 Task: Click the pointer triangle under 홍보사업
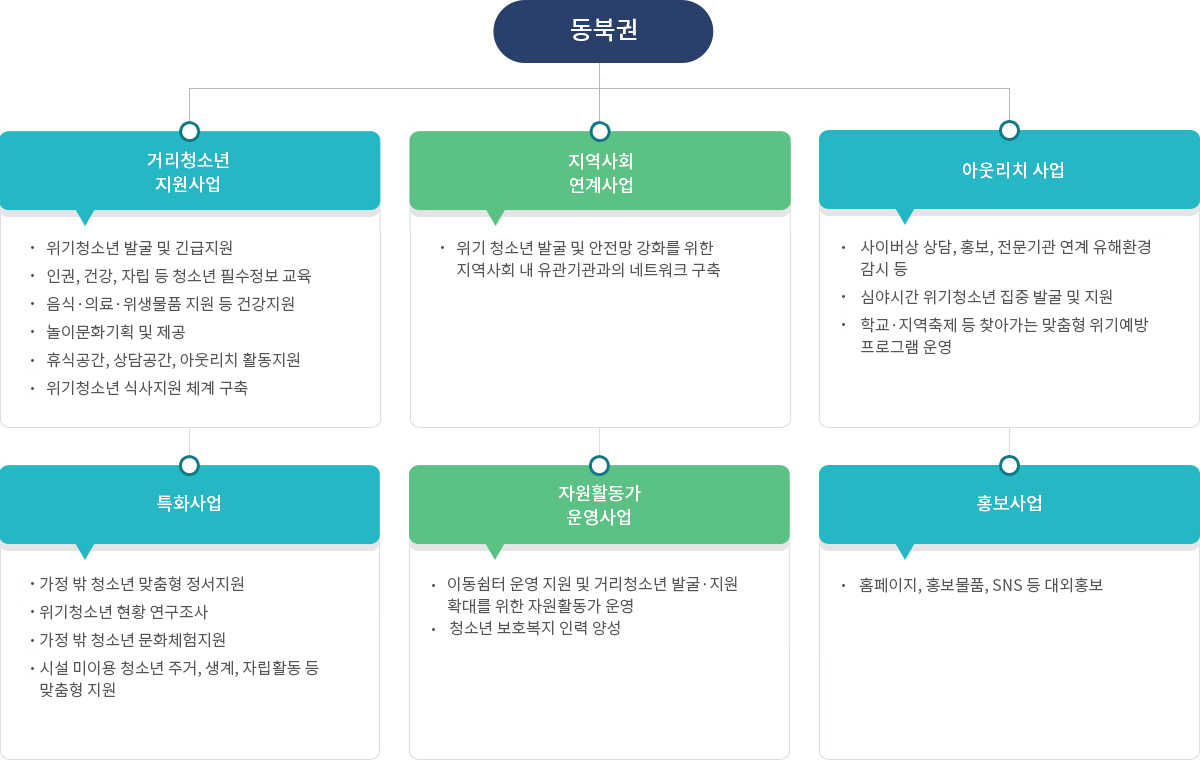coord(905,551)
